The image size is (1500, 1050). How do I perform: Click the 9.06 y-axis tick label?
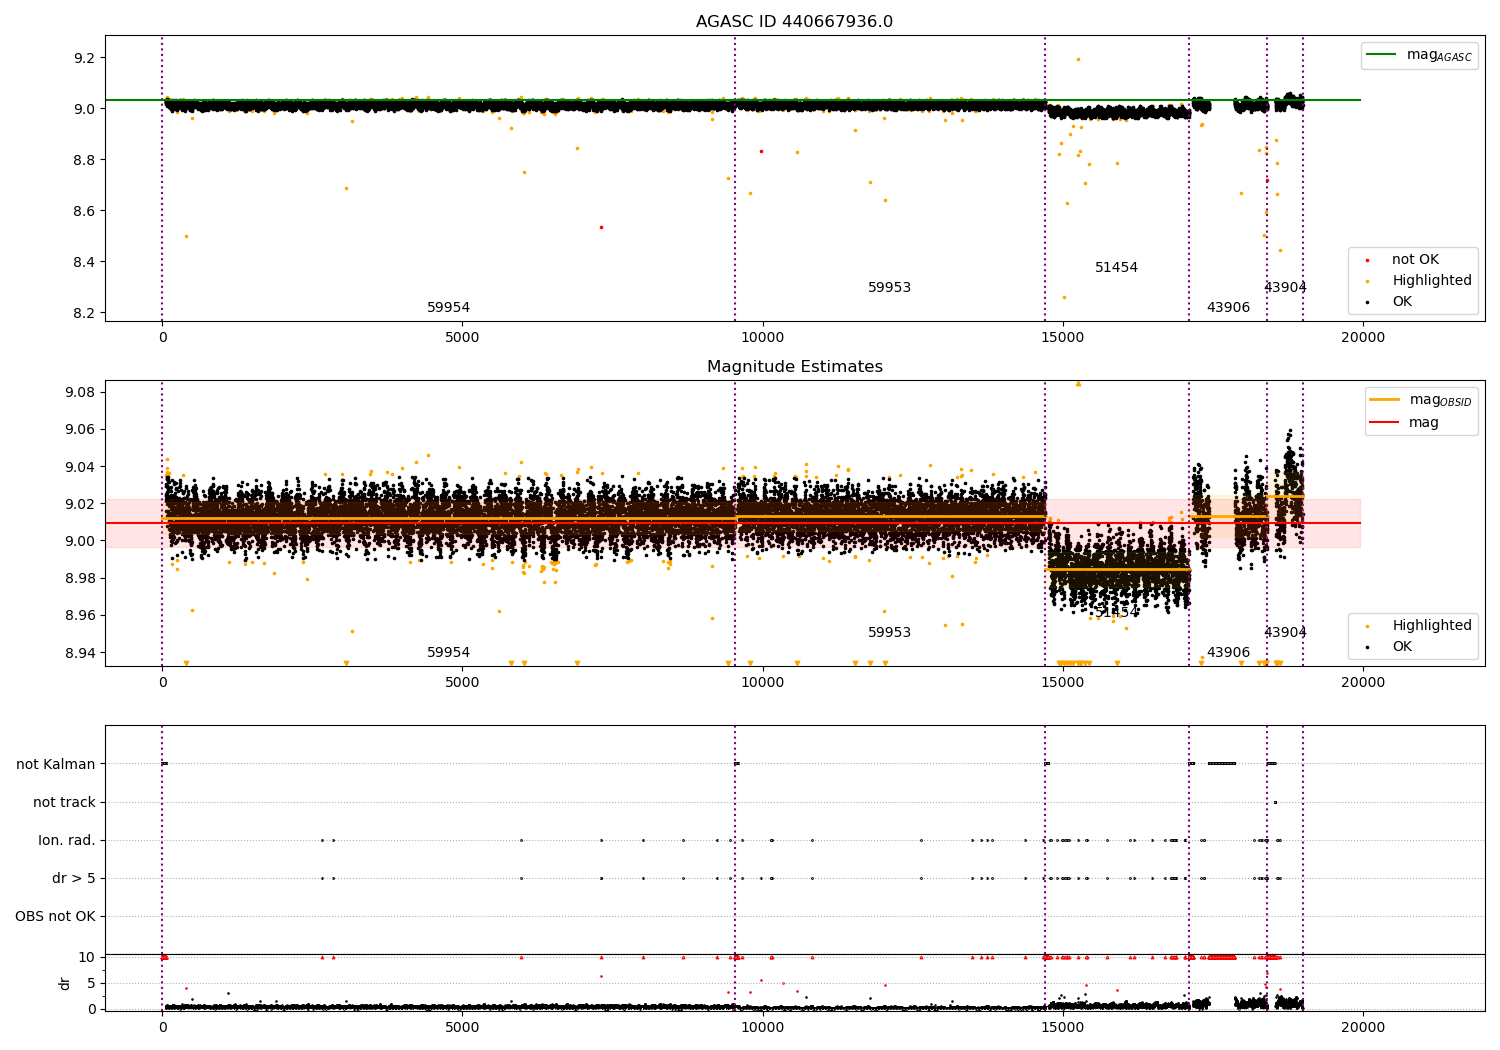coord(81,430)
